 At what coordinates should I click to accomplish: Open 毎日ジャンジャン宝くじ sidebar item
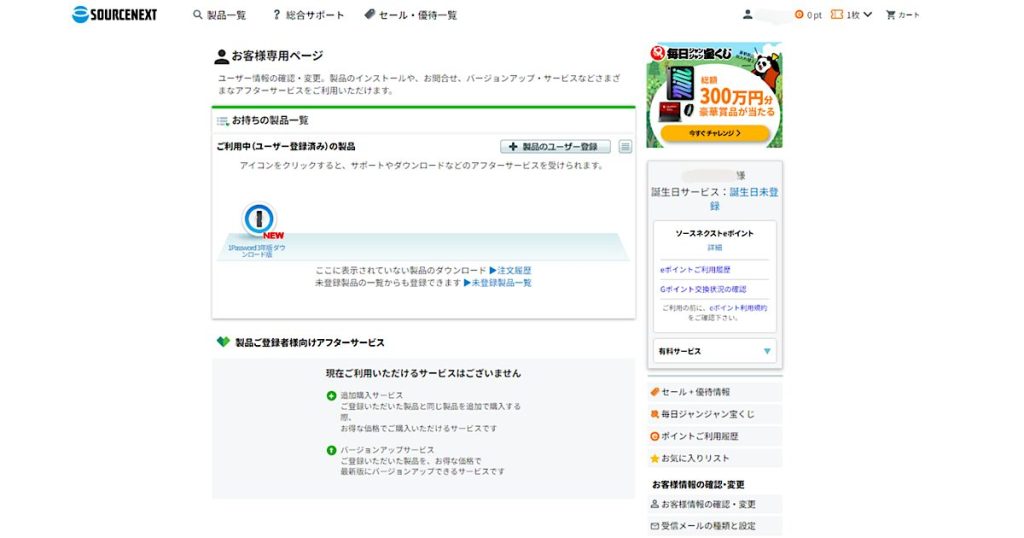tap(714, 414)
